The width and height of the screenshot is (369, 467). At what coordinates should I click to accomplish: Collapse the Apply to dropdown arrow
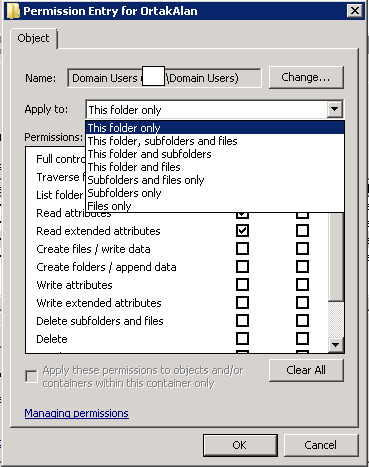(x=335, y=109)
